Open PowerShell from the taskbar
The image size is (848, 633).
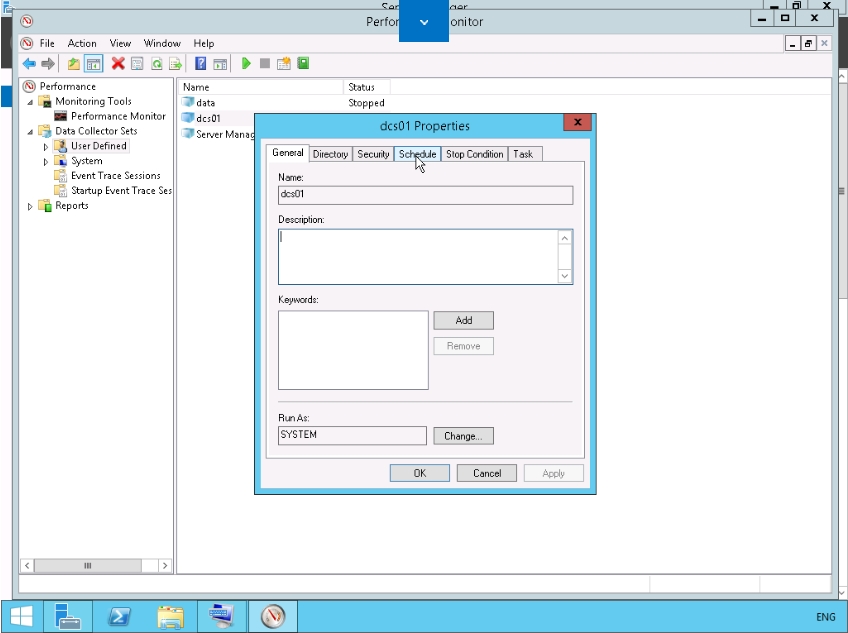click(120, 616)
